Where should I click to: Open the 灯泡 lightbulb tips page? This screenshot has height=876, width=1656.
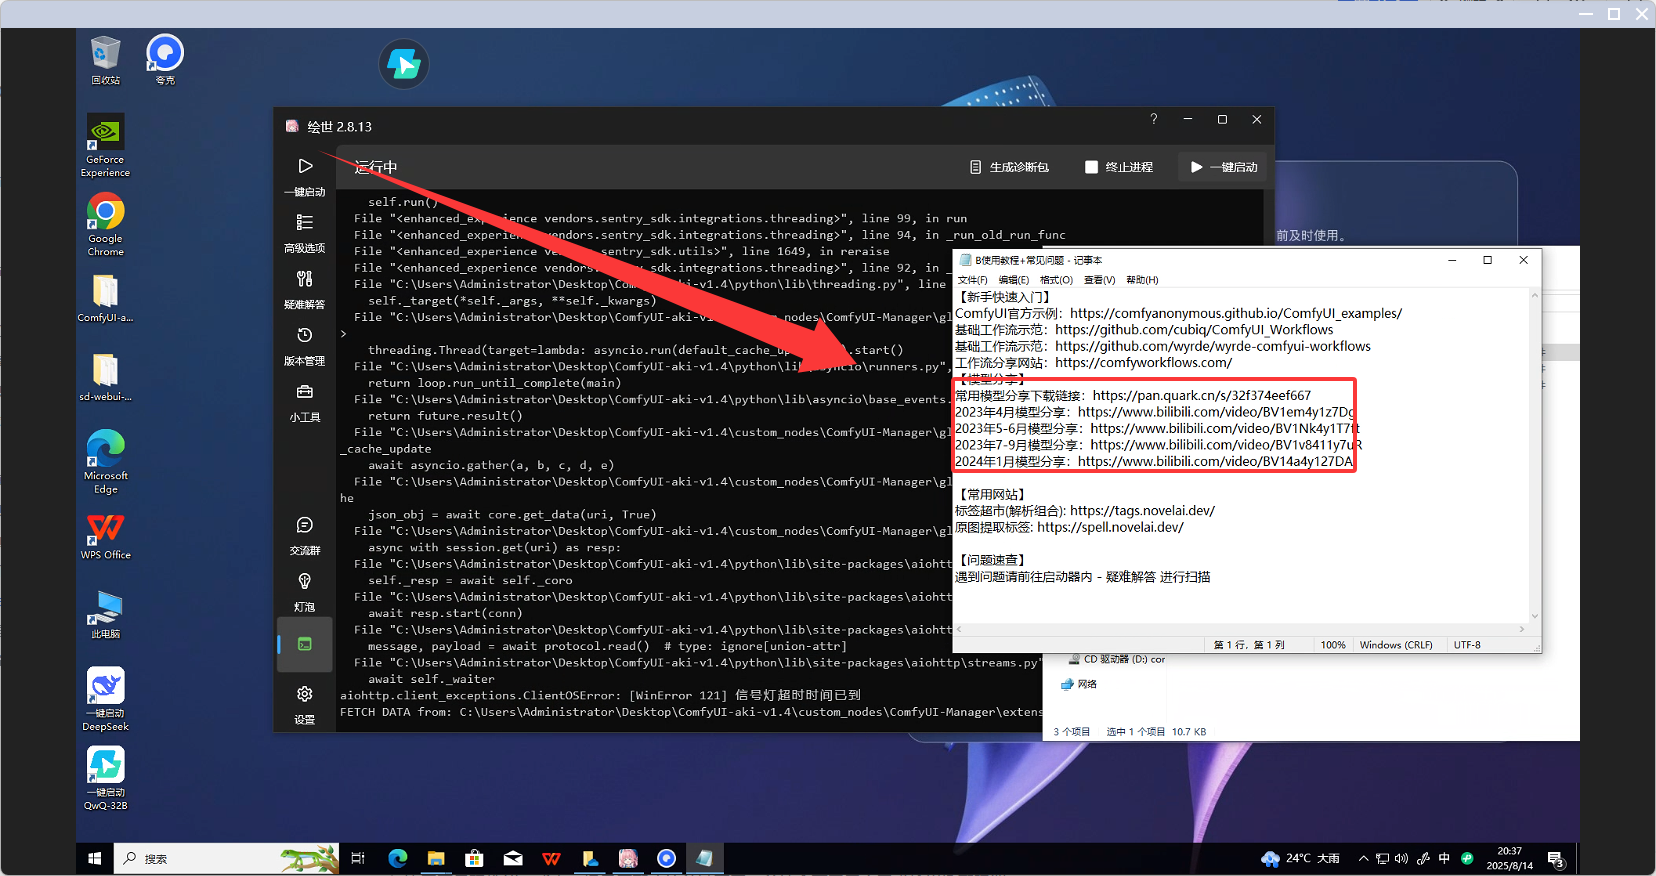pyautogui.click(x=305, y=592)
